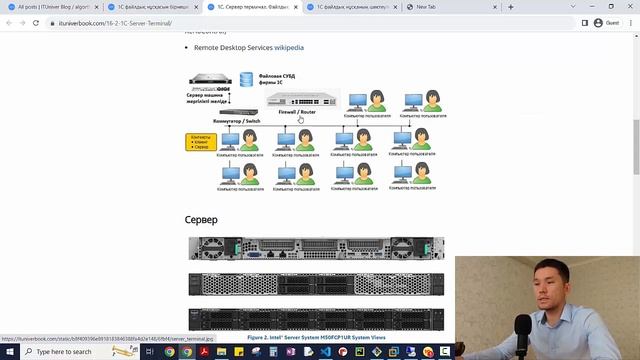Toggle browser side panel icon
This screenshot has height=360, width=640.
584,23
